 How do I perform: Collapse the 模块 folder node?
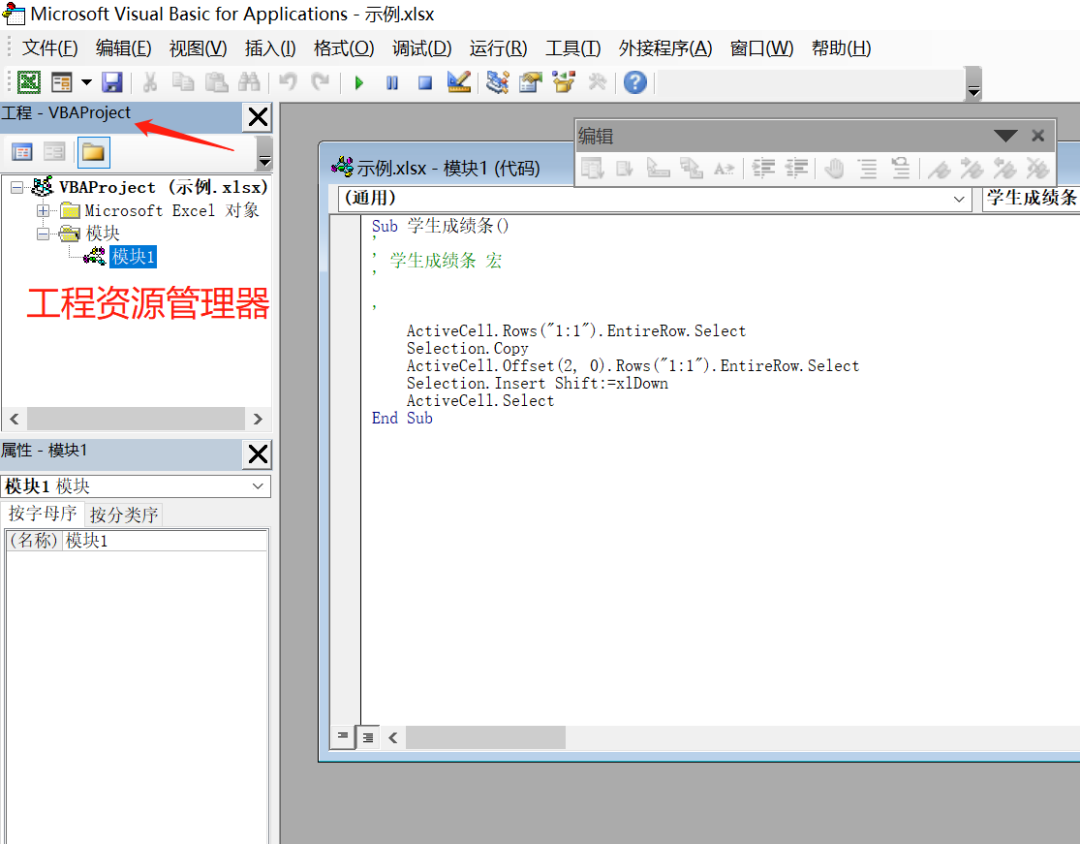[x=43, y=234]
